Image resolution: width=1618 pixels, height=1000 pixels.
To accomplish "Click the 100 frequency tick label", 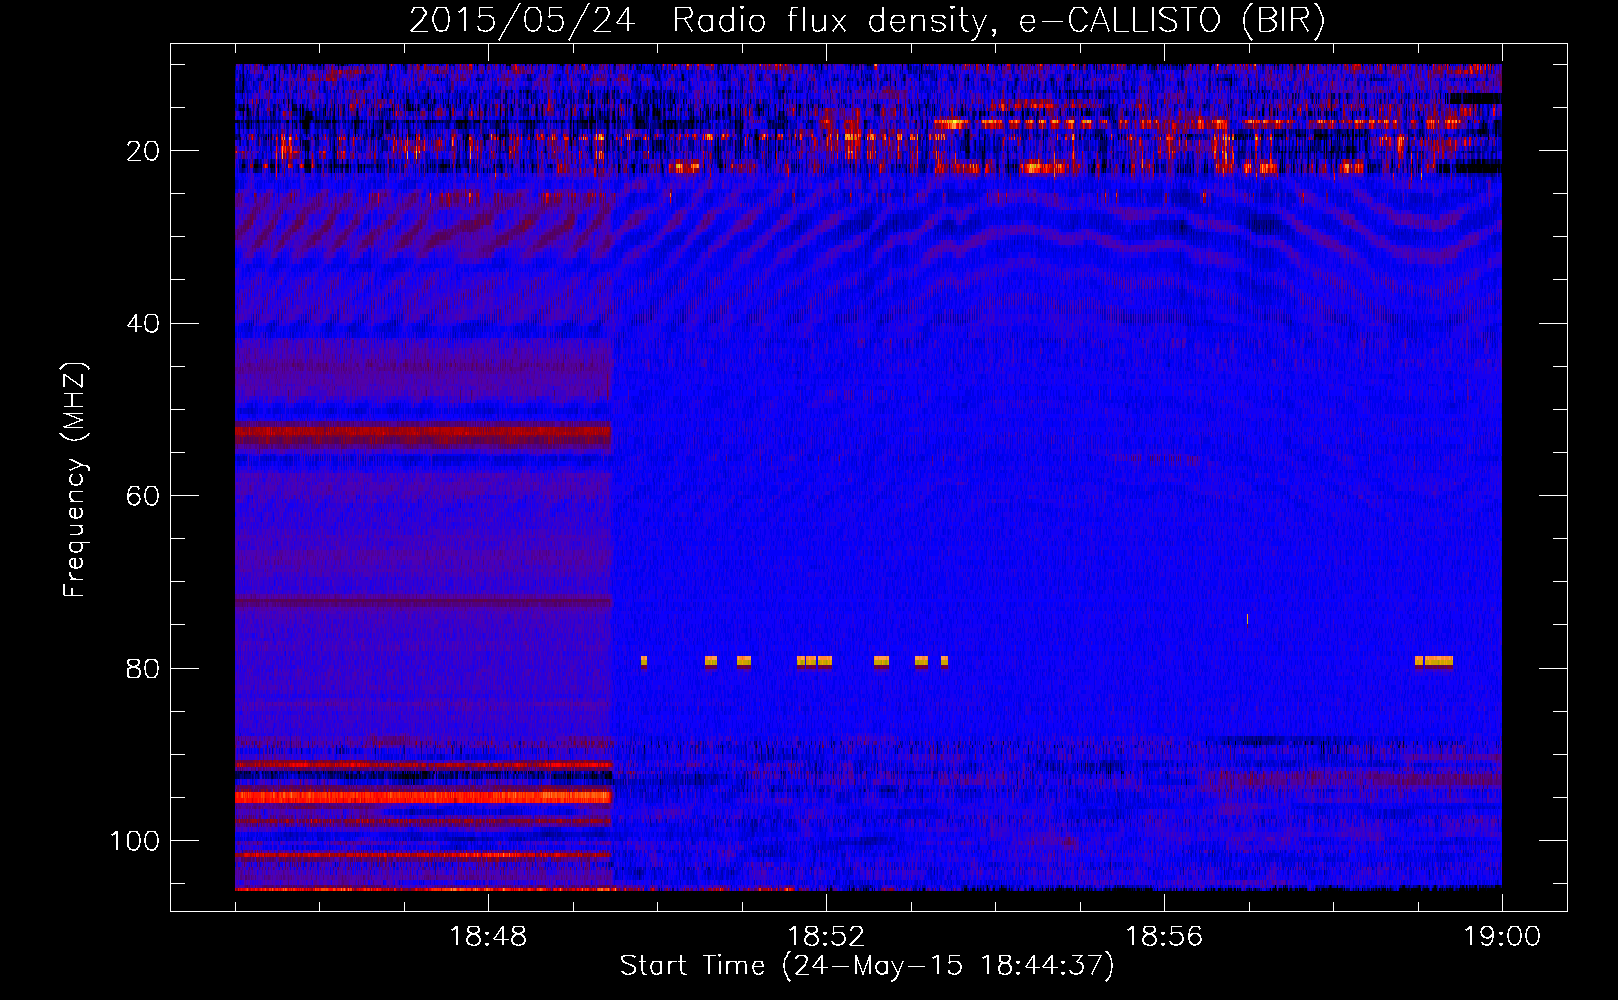I will tap(135, 841).
